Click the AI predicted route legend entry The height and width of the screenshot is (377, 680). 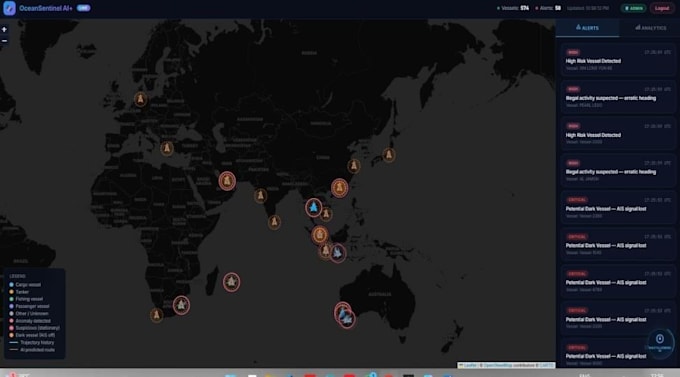tap(32, 350)
